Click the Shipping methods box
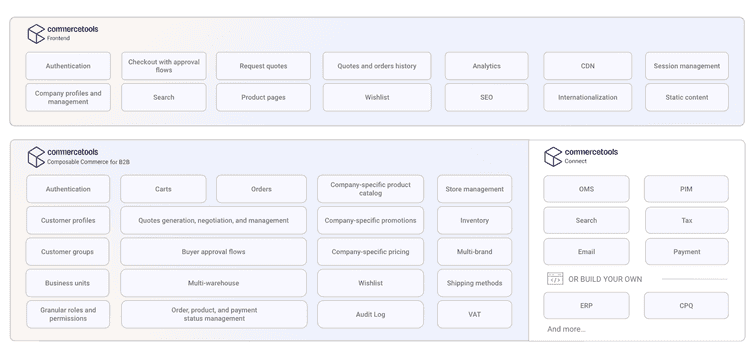Screen dimensions: 754x361 point(474,283)
